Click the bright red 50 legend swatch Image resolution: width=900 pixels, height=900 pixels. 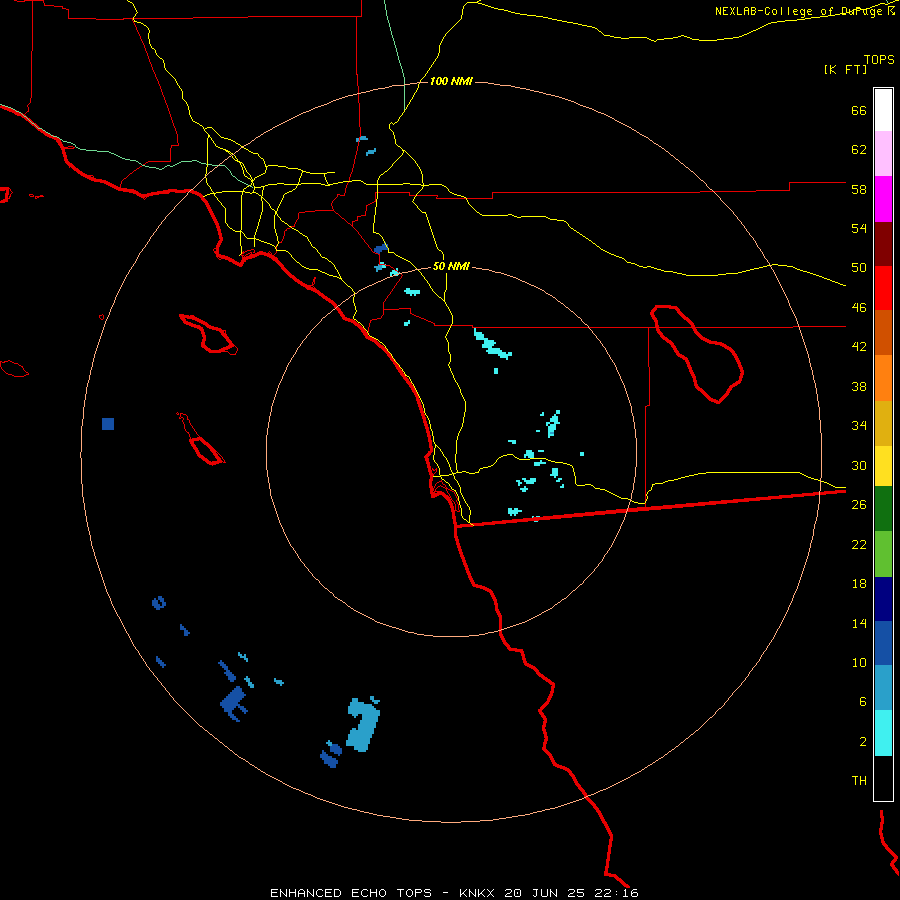(x=883, y=288)
